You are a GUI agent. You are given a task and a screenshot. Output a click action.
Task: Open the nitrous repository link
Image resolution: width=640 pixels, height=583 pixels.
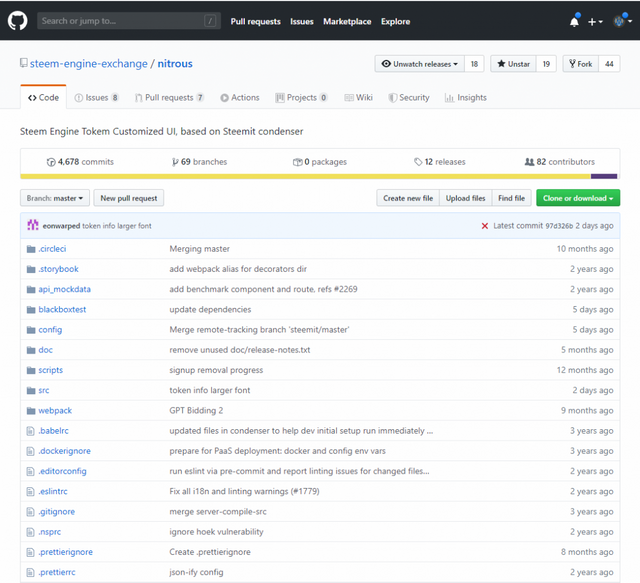coord(175,64)
